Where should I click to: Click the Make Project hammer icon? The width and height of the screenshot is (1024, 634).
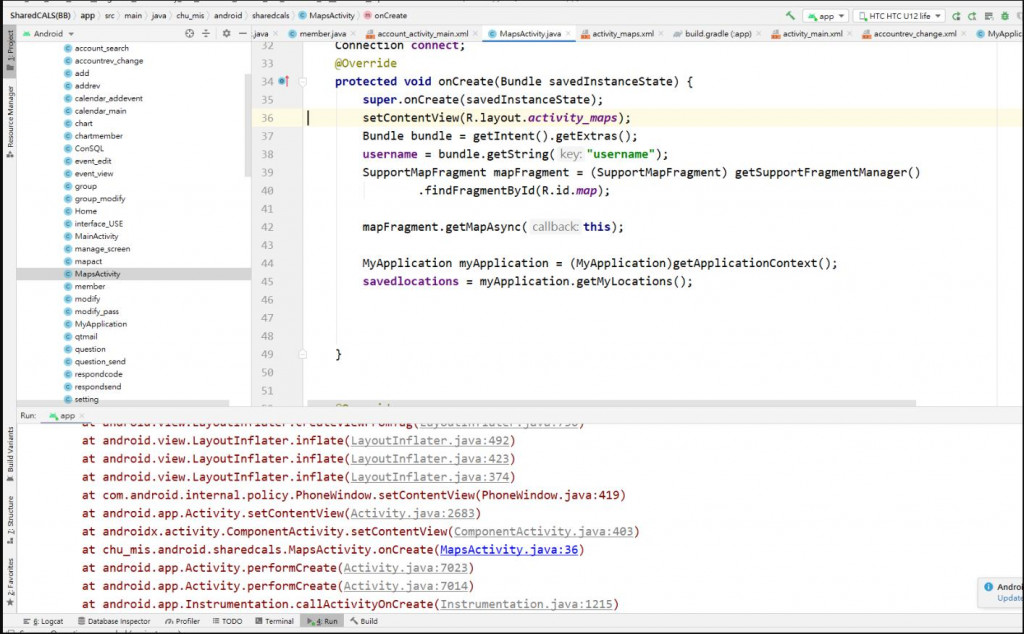point(790,15)
